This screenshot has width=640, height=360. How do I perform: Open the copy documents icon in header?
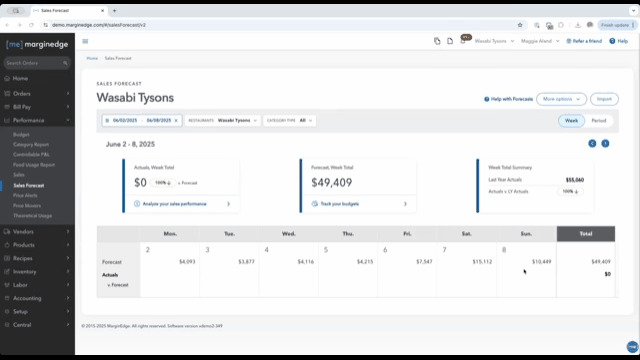pyautogui.click(x=437, y=41)
